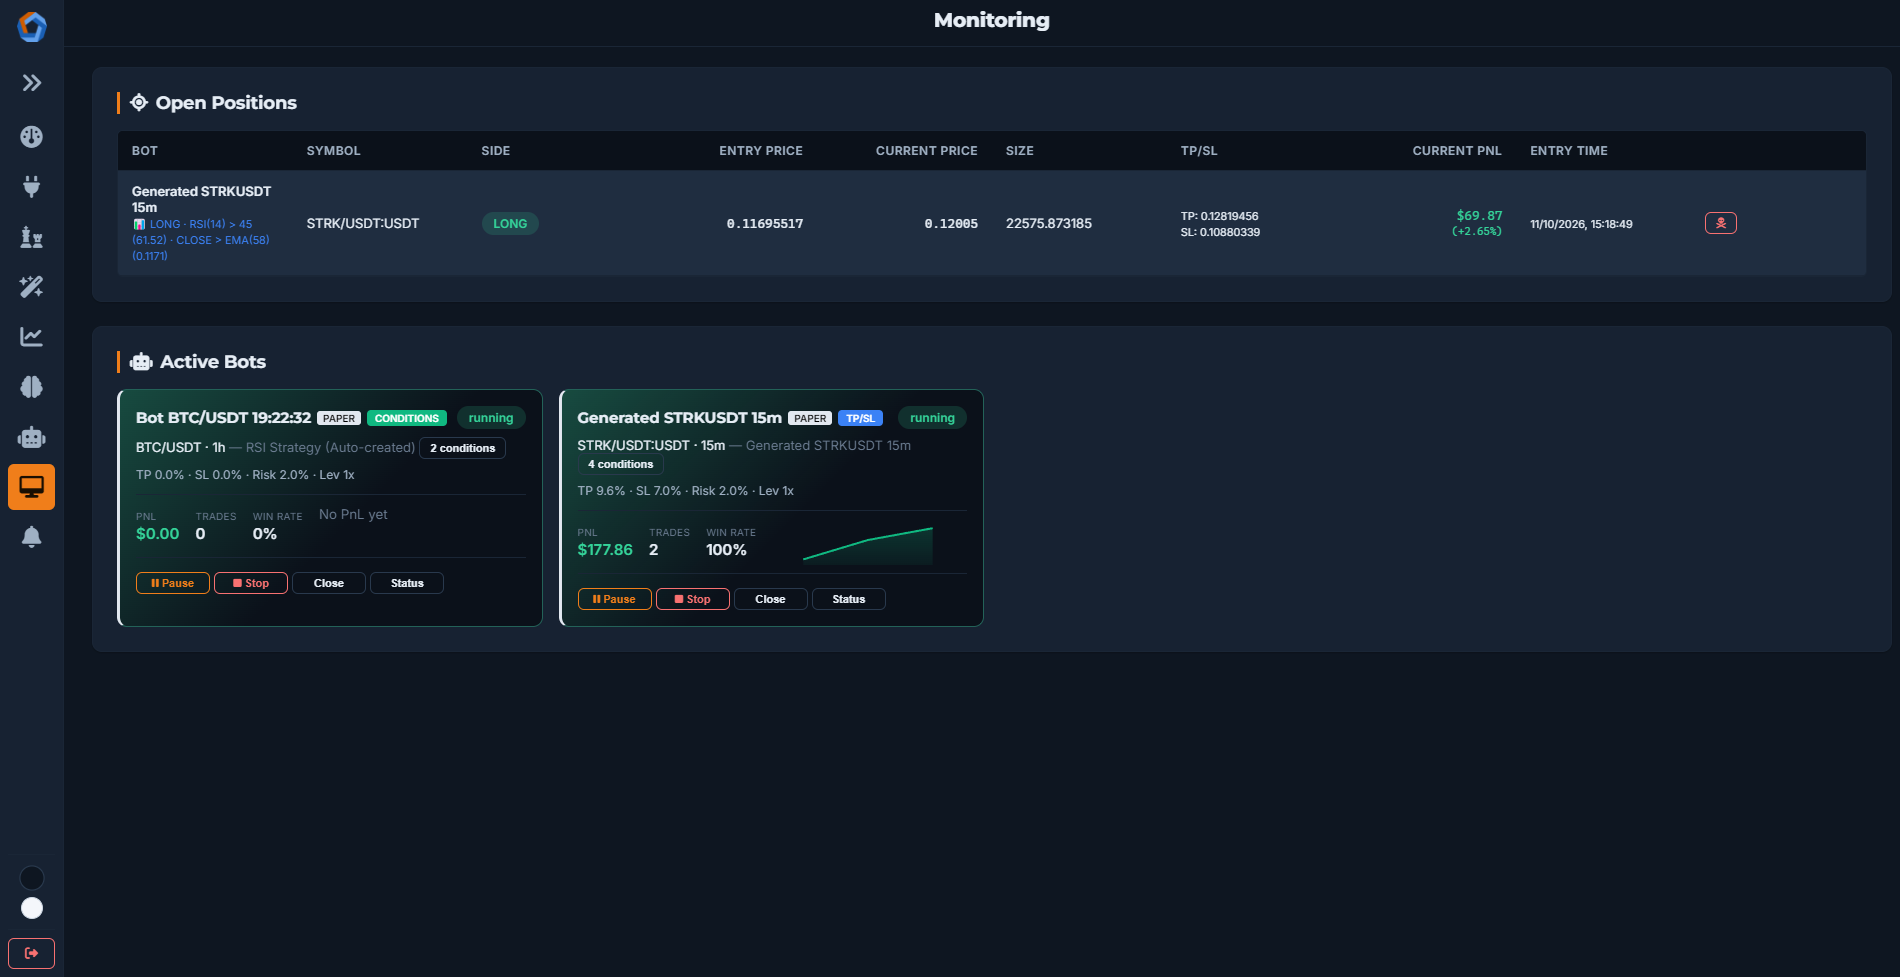Click the STRKUSDT bot PnL sparkline chart
1900x977 pixels.
[868, 545]
